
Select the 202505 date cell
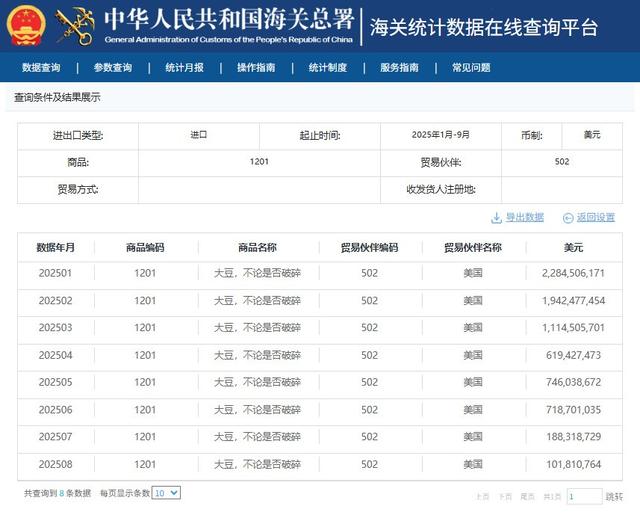coord(56,382)
